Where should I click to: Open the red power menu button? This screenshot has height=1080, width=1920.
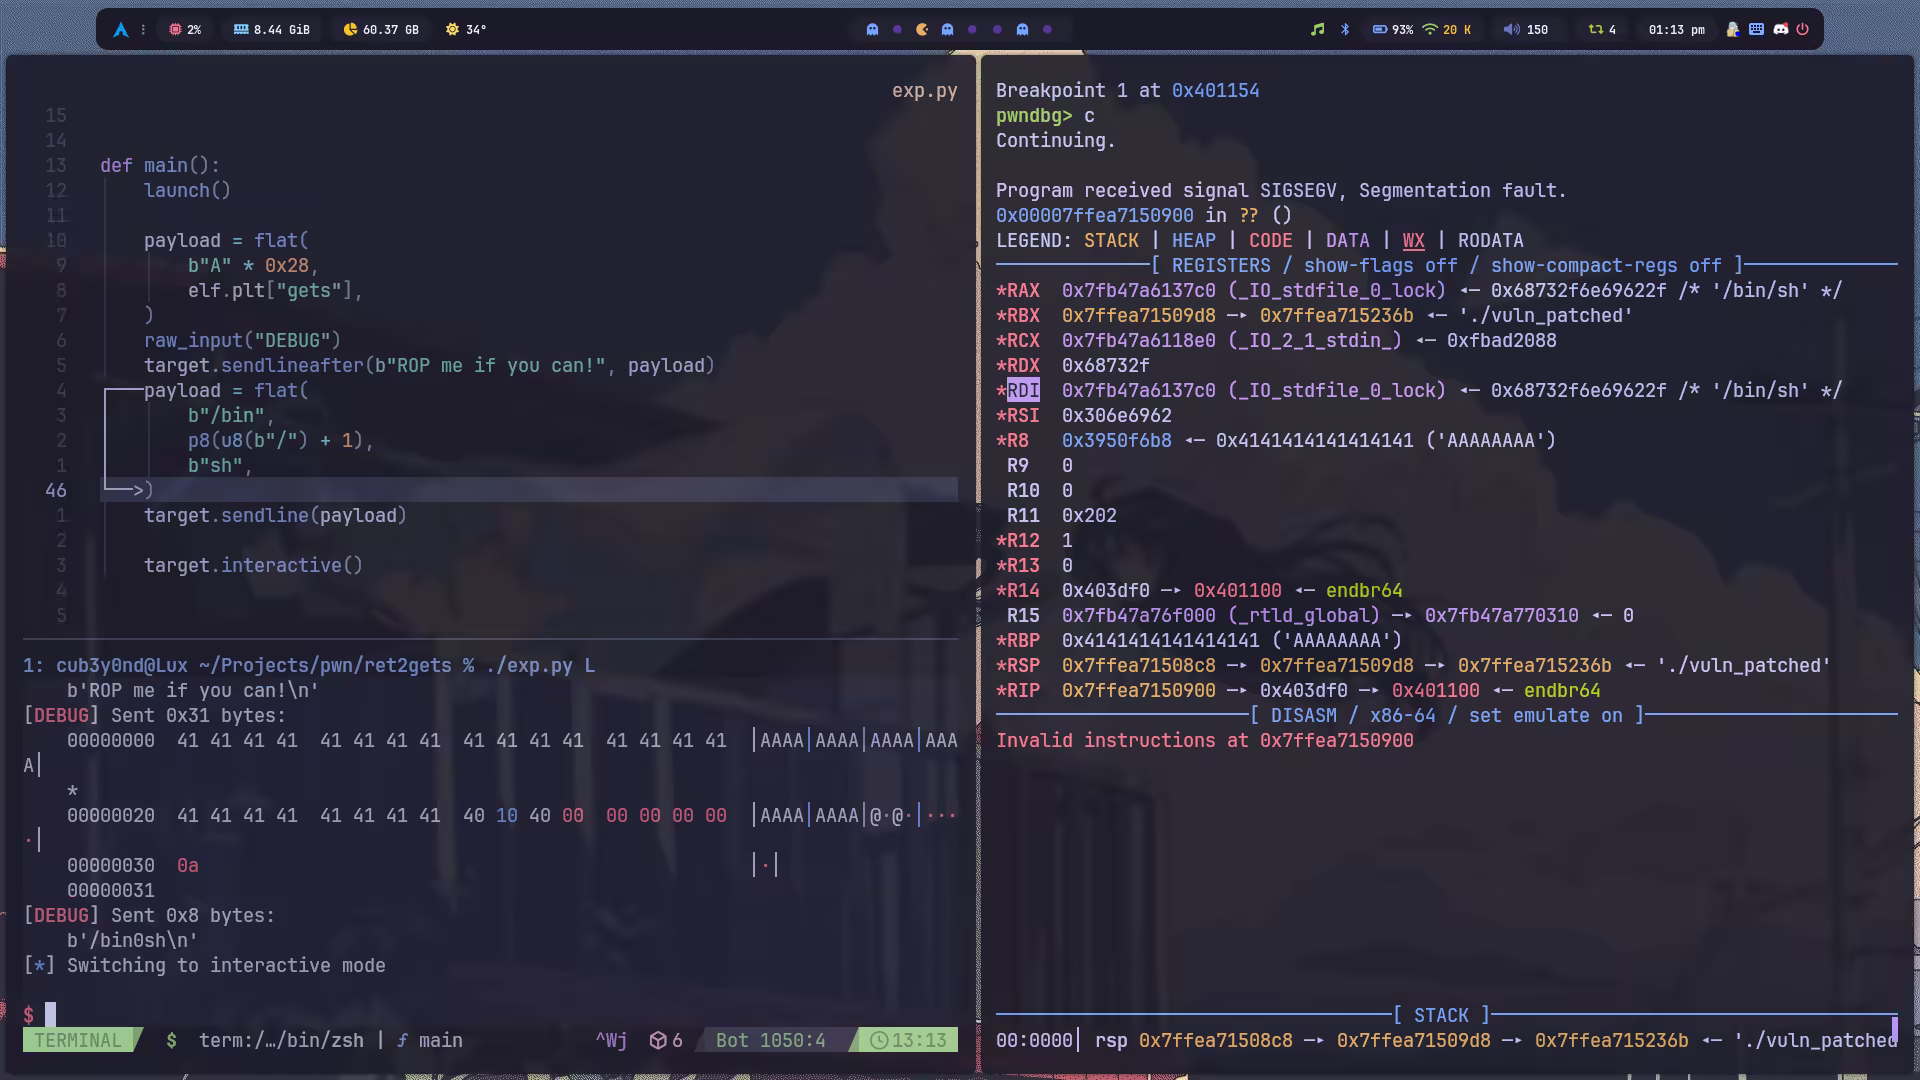pyautogui.click(x=1803, y=30)
